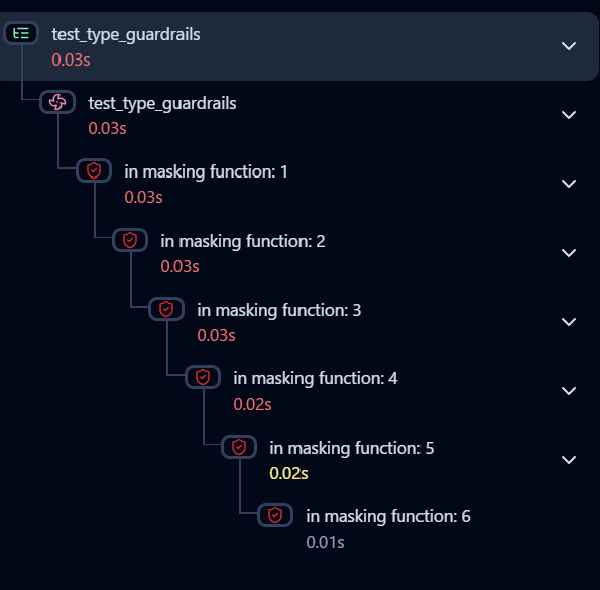Click the yellow 0.02s duration of function 5

click(289, 473)
